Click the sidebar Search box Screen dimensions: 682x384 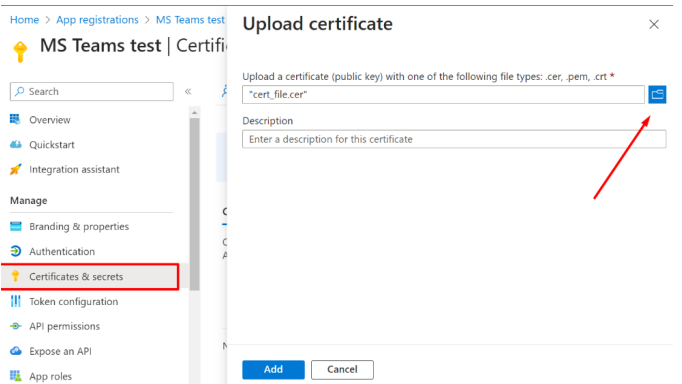pos(92,91)
